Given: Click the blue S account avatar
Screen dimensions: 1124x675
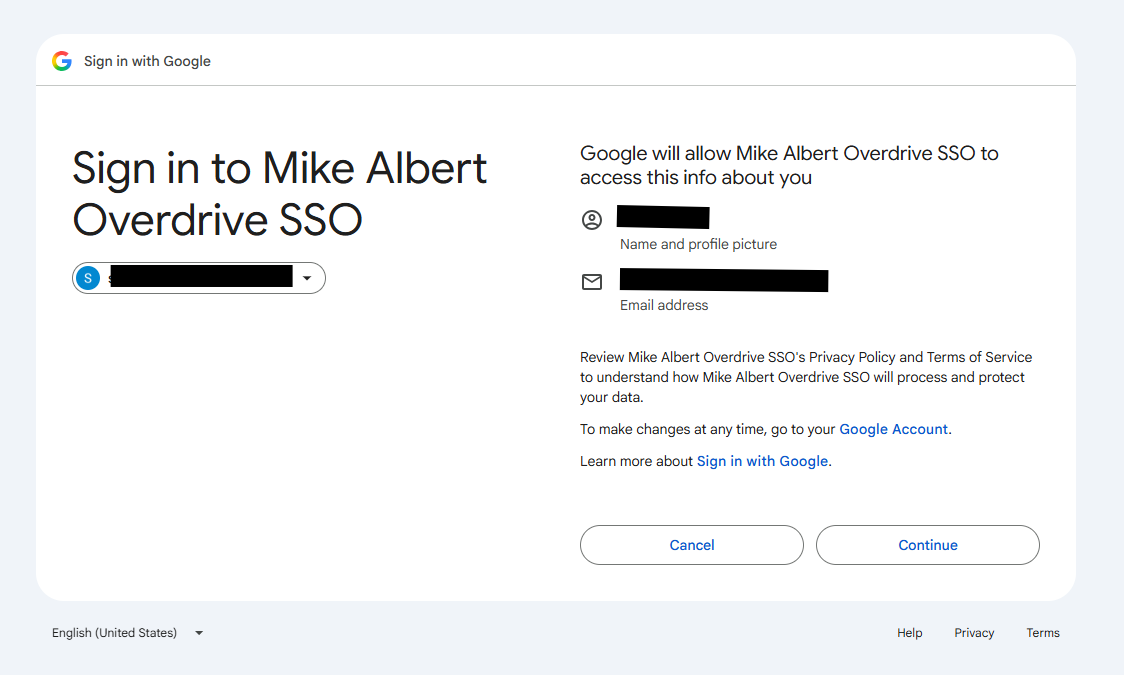Looking at the screenshot, I should [x=88, y=278].
